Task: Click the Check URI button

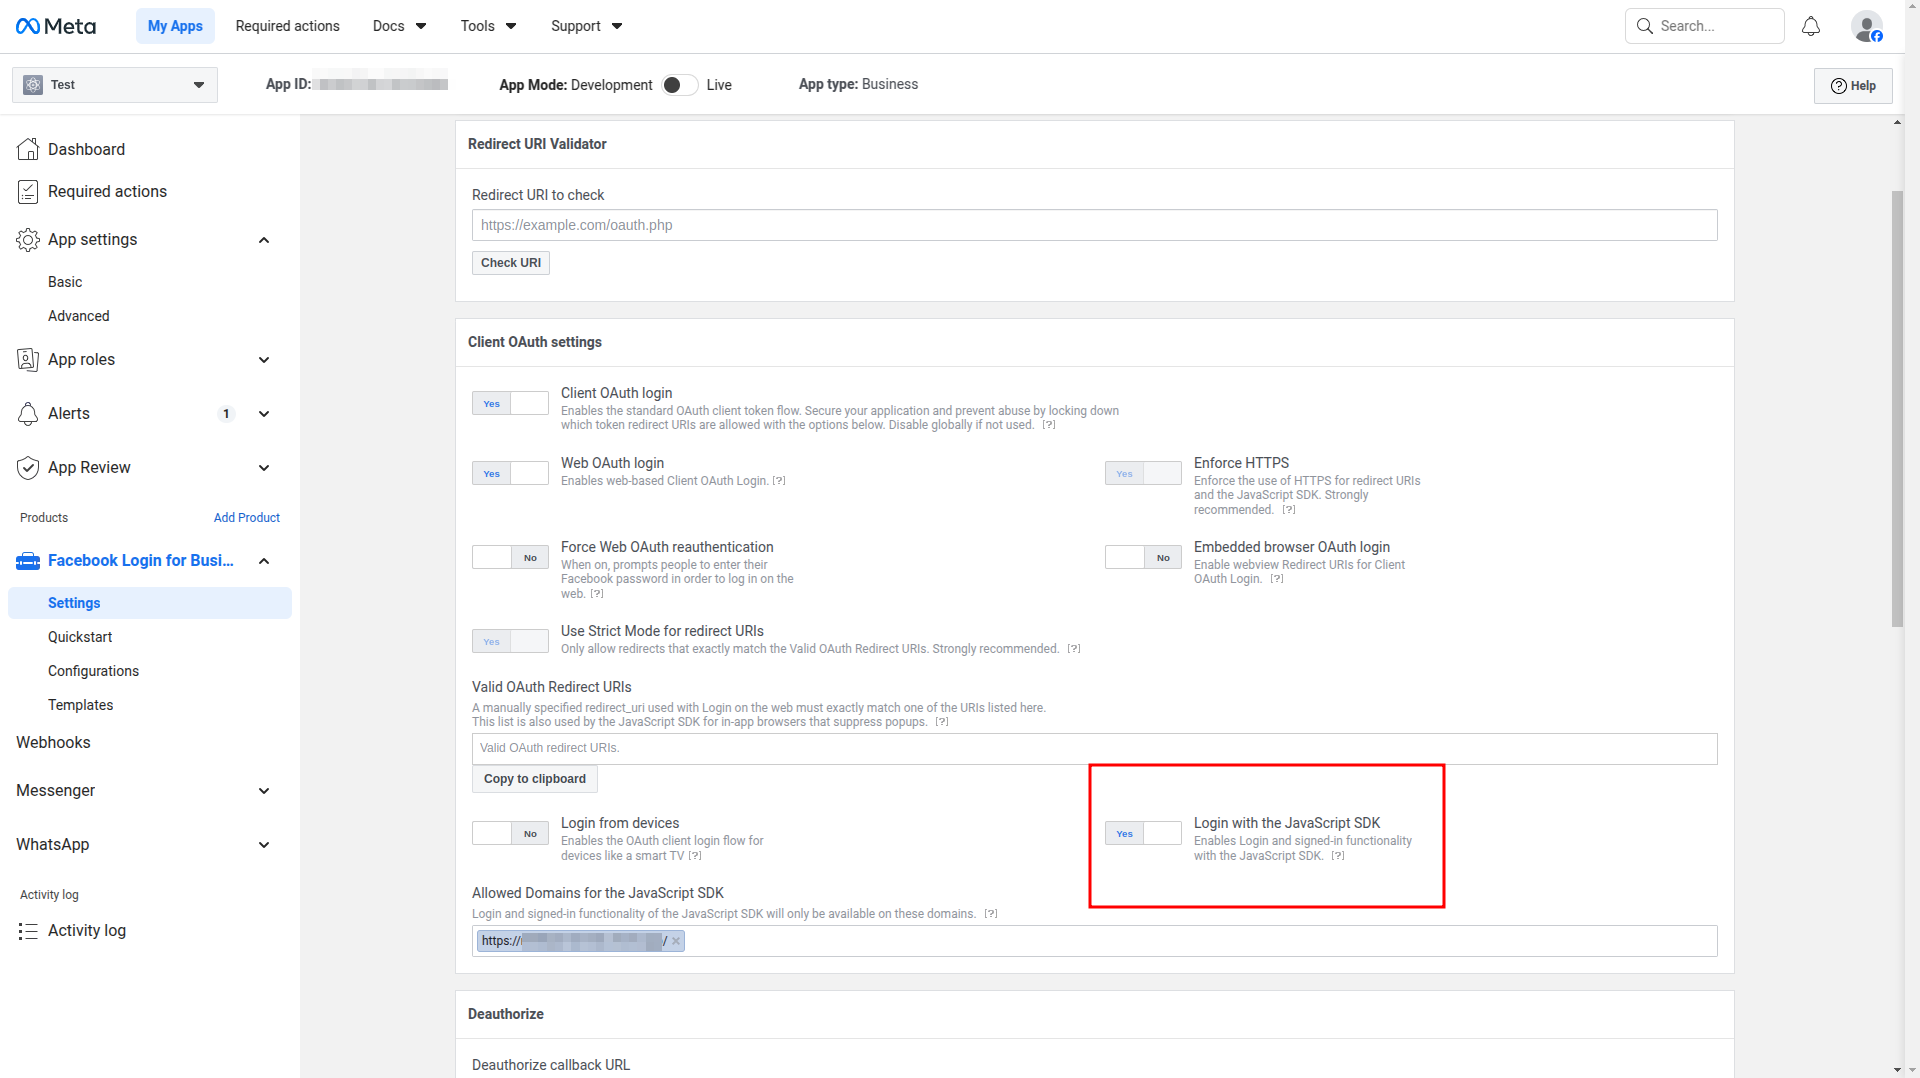Action: click(x=511, y=263)
